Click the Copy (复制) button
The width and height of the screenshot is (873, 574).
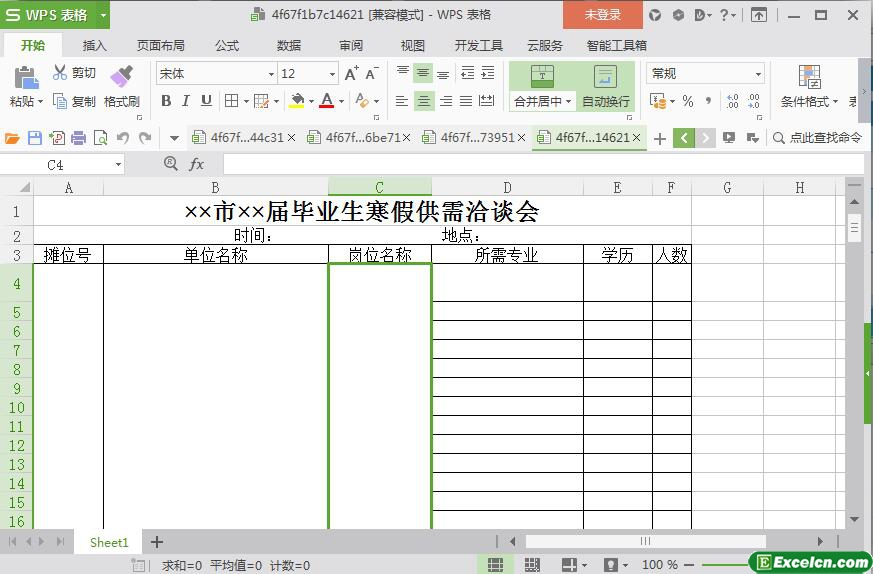[x=74, y=101]
